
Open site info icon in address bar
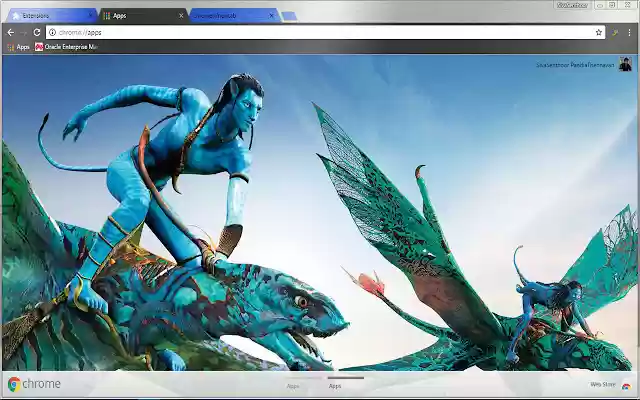[x=52, y=32]
